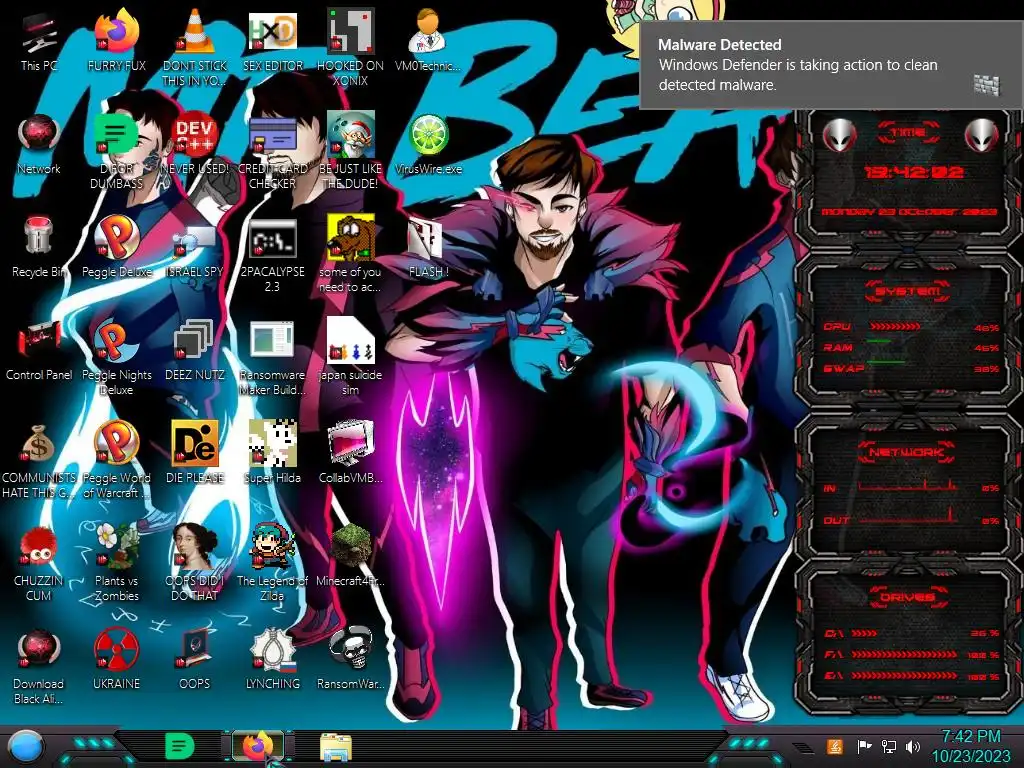Select the VirusWire.exe lime icon
Screen dimensions: 1024x768
tap(428, 144)
